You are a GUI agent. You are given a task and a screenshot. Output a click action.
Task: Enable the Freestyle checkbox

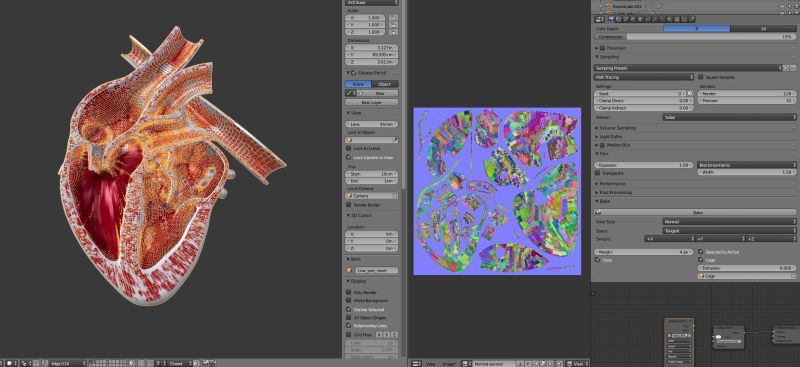(x=603, y=48)
